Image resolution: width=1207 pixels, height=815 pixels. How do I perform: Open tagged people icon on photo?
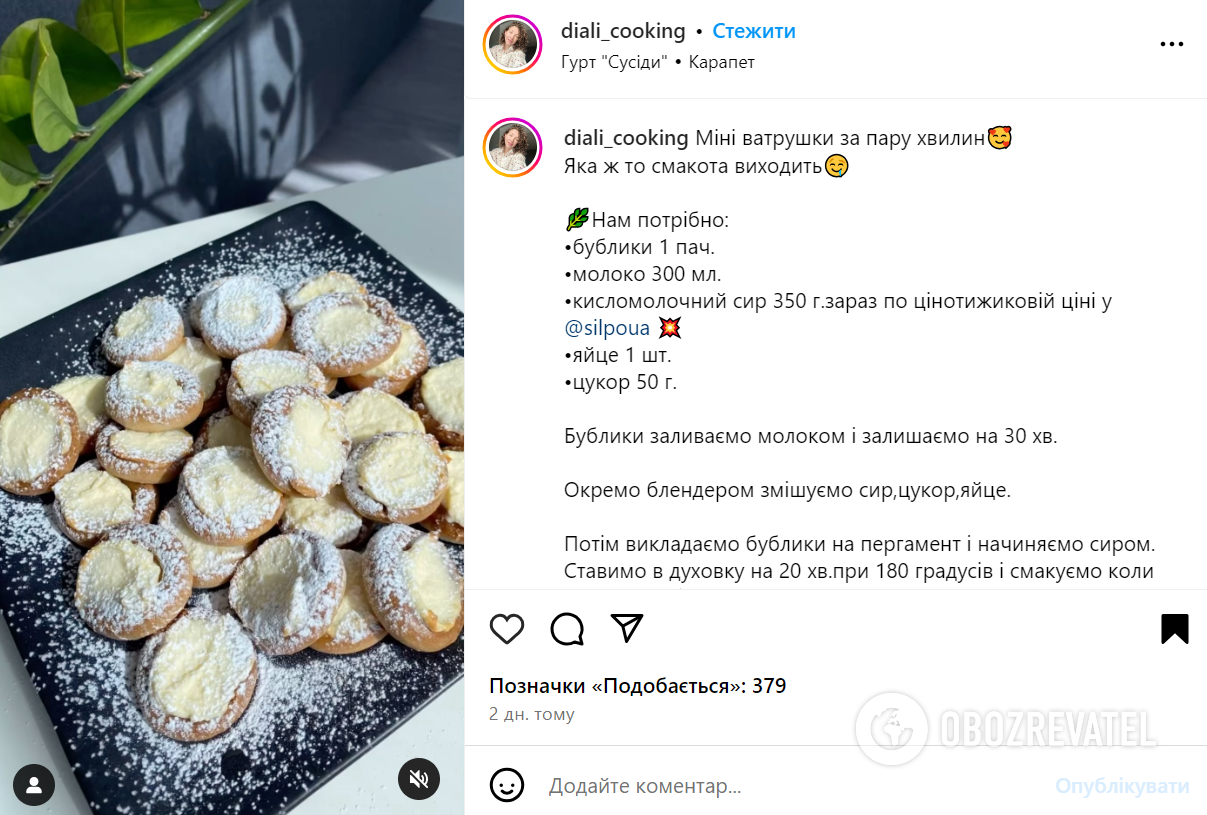click(x=34, y=785)
